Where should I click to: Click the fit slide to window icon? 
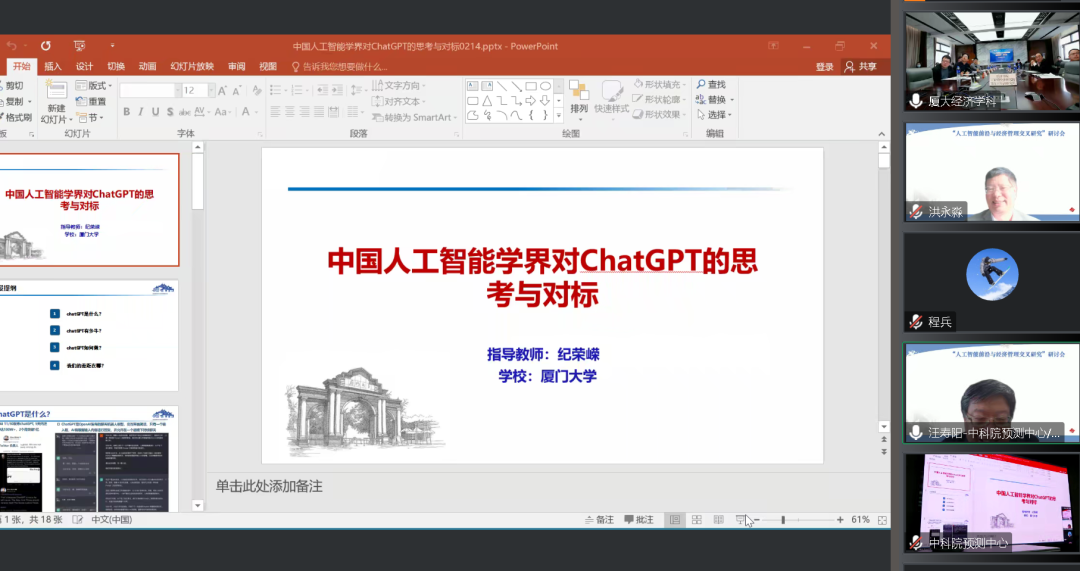[x=881, y=520]
